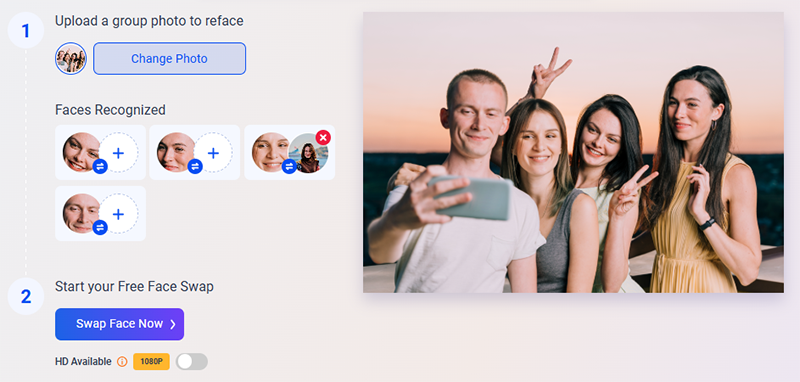Open the HD Available info icon
This screenshot has width=800, height=382.
pyautogui.click(x=122, y=362)
